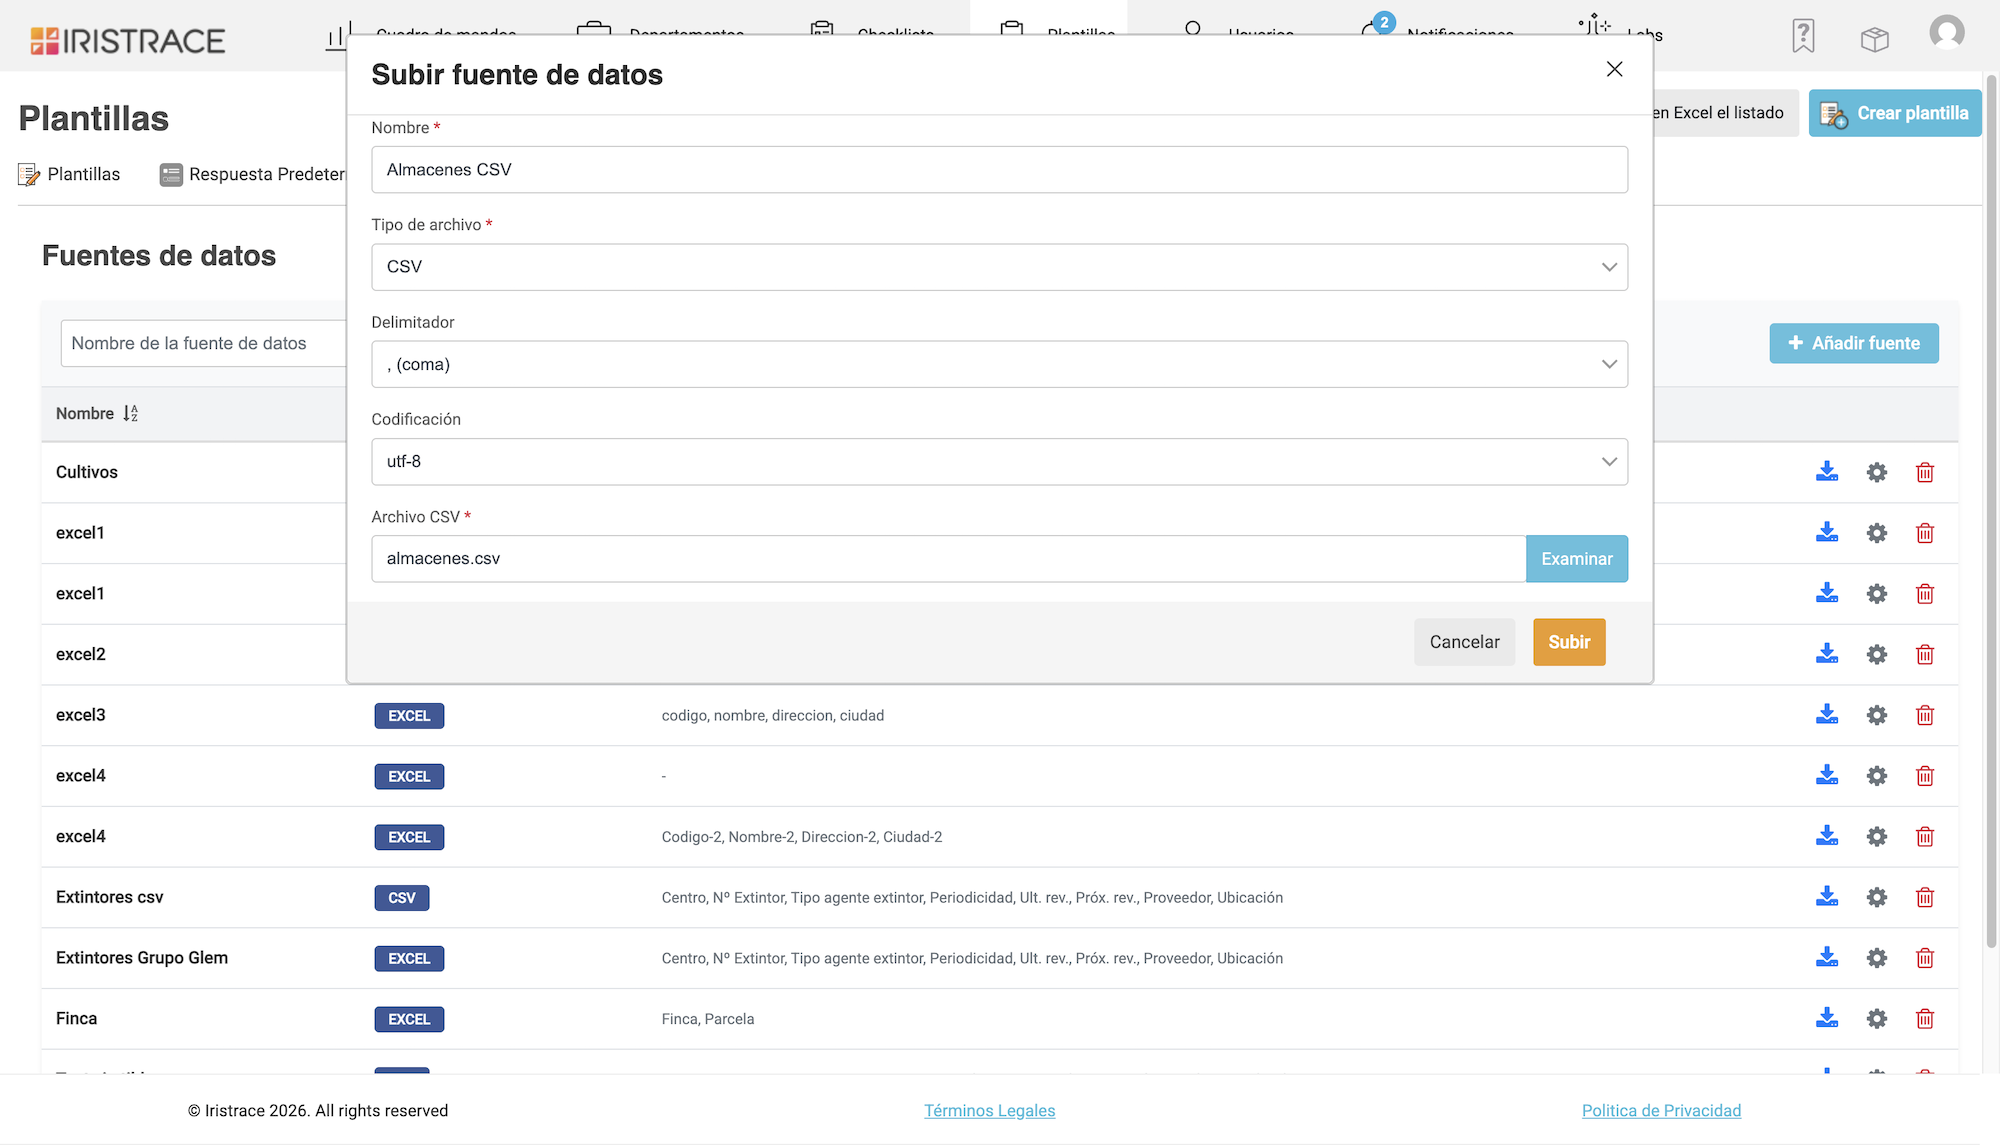Edit the Nombre field Almacenes CSV
This screenshot has width=2000, height=1145.
[999, 170]
